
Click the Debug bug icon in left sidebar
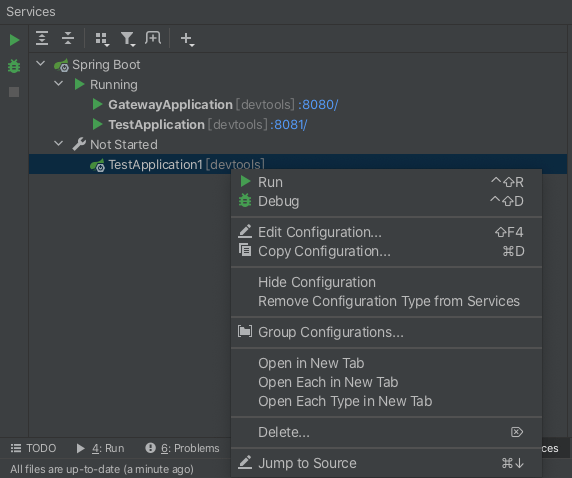click(14, 66)
